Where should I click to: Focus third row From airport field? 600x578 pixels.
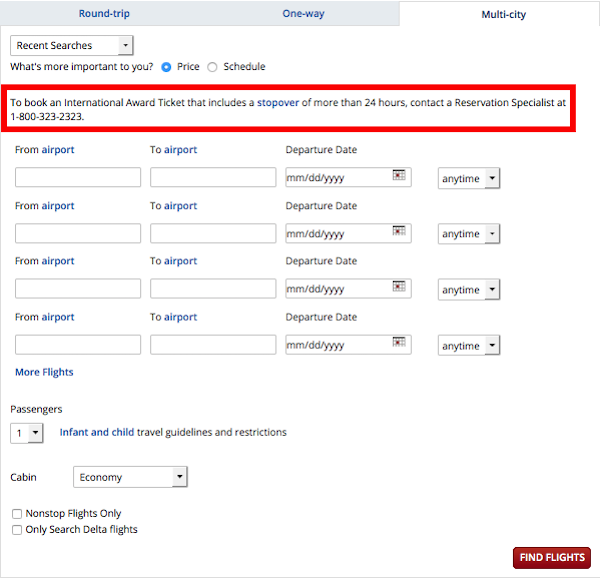tap(78, 288)
